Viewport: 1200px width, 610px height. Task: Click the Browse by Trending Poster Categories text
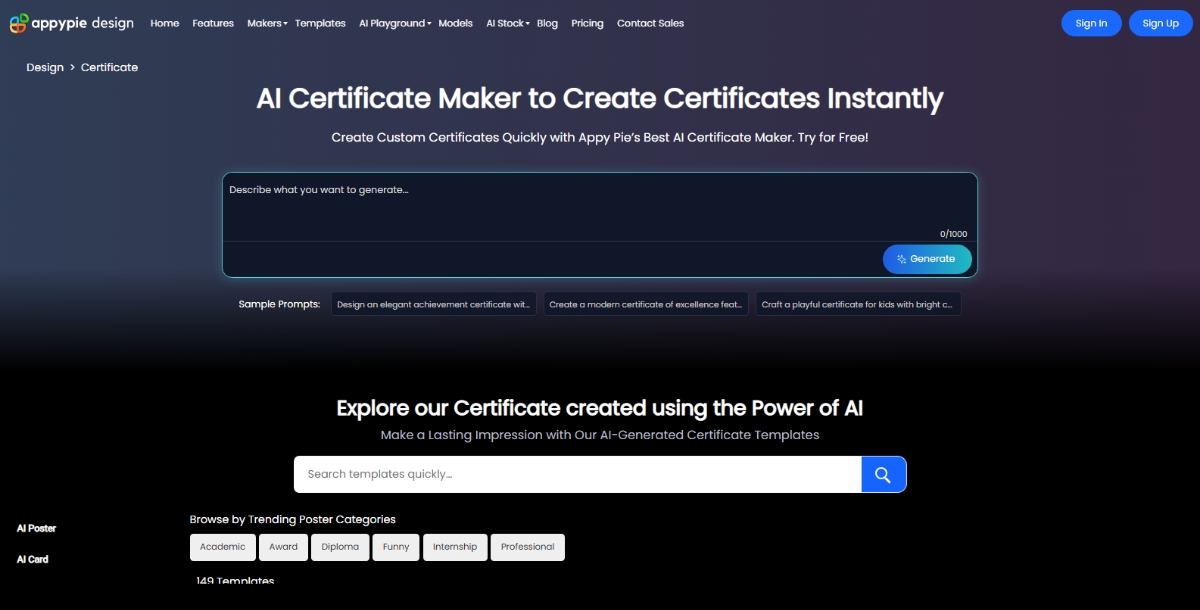point(293,519)
